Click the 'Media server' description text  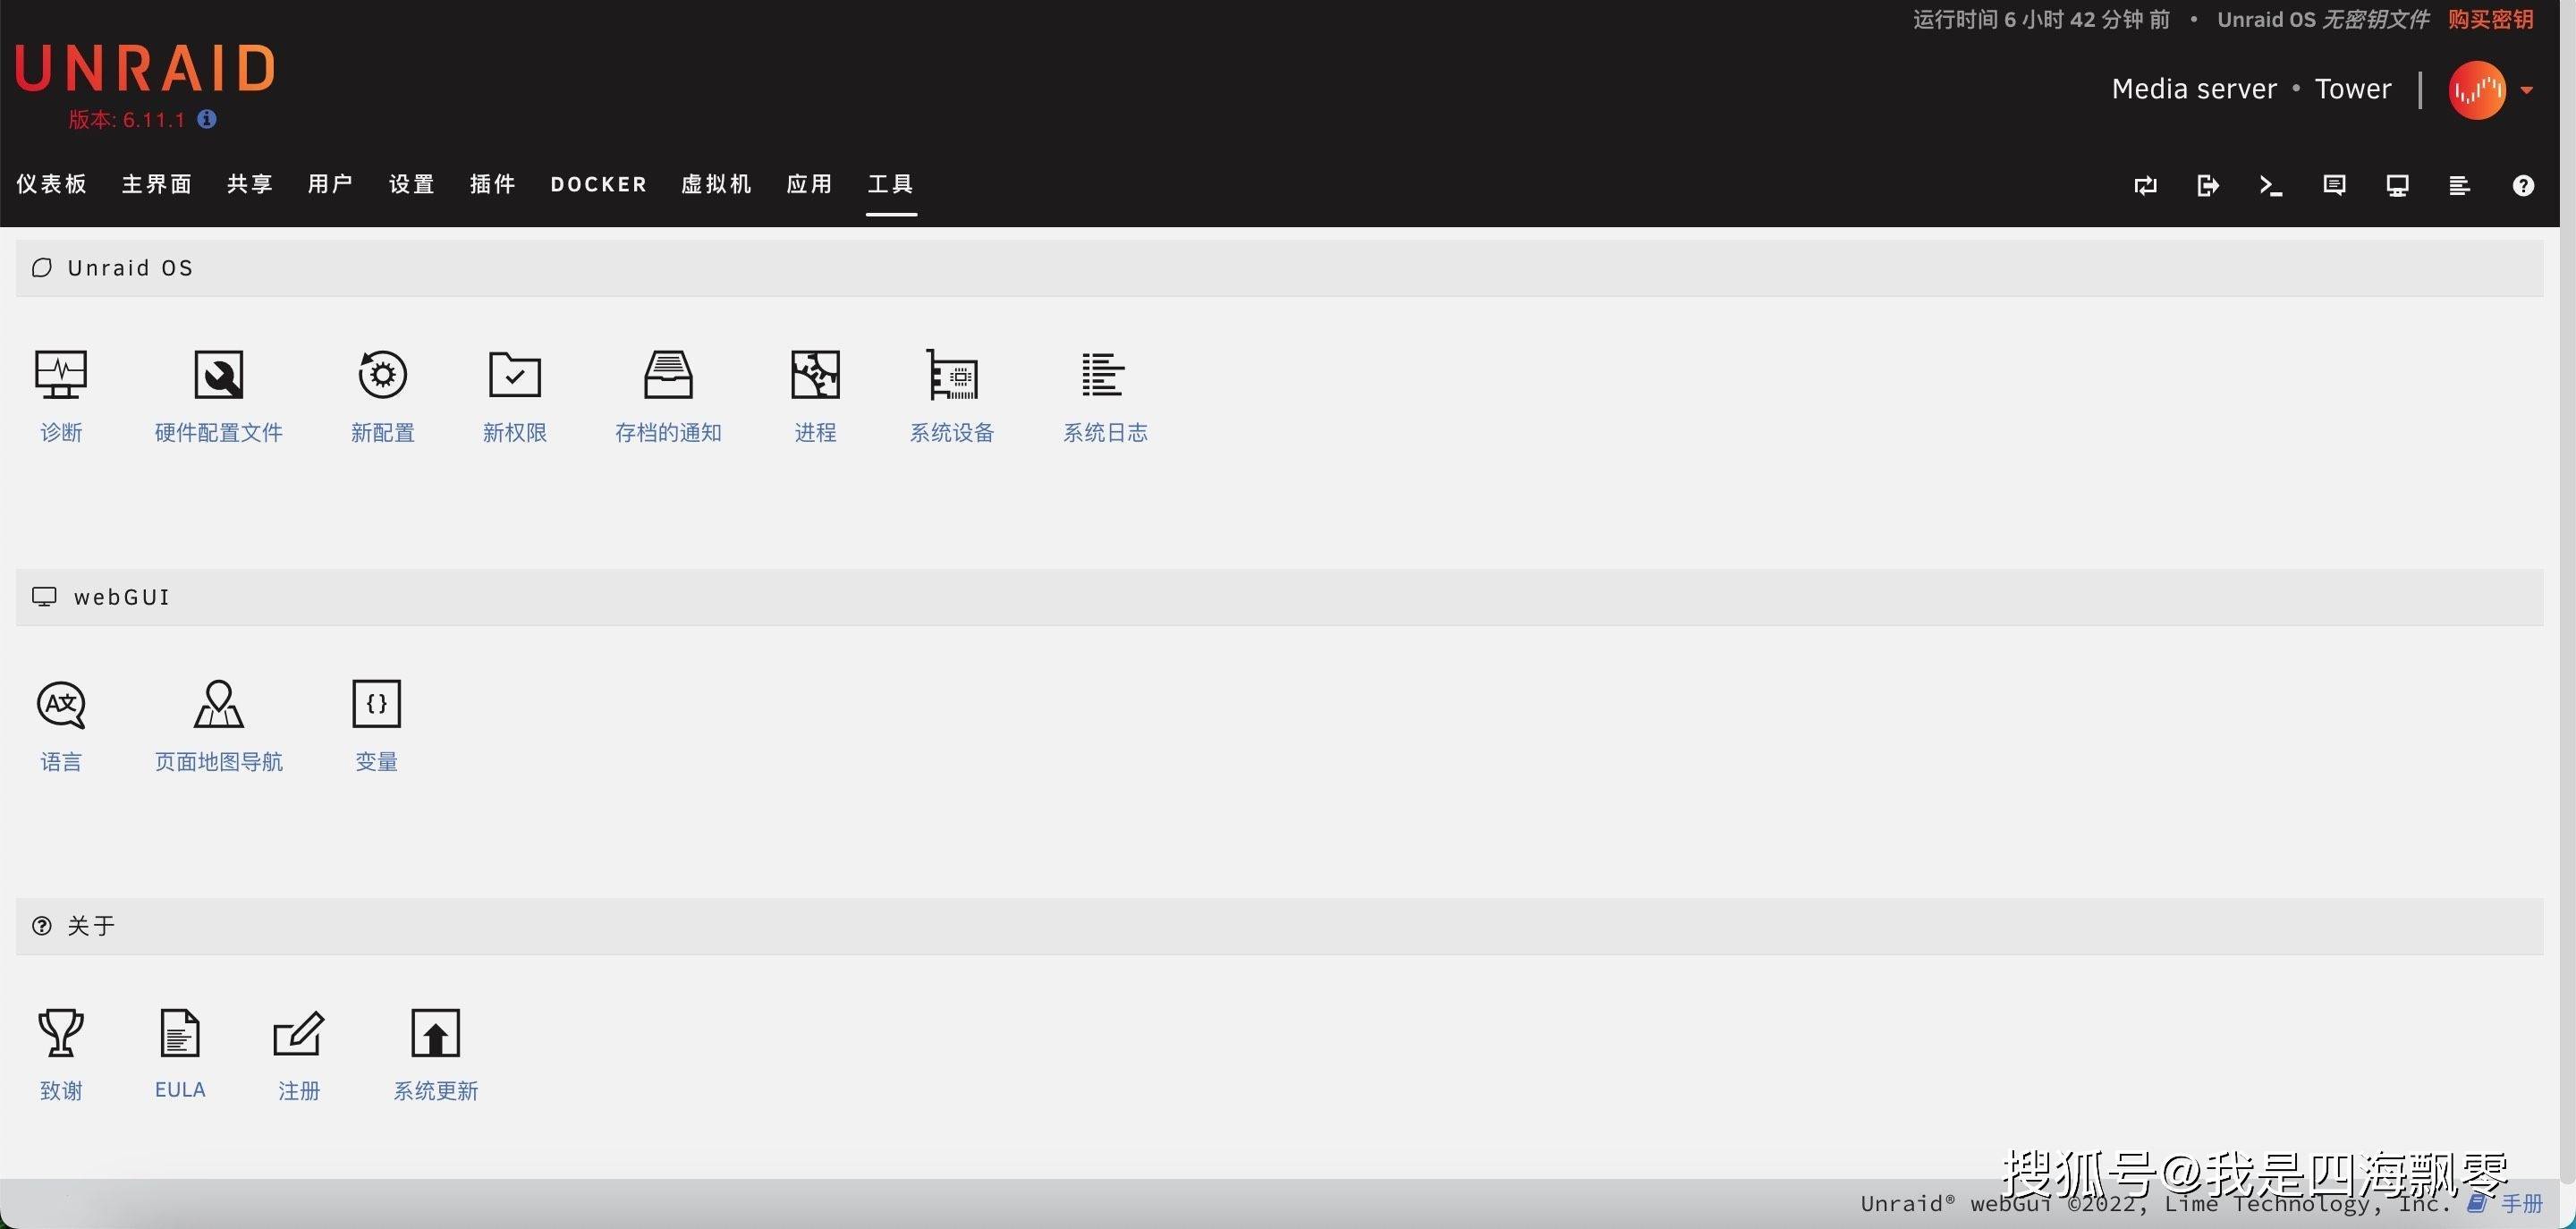tap(2194, 89)
